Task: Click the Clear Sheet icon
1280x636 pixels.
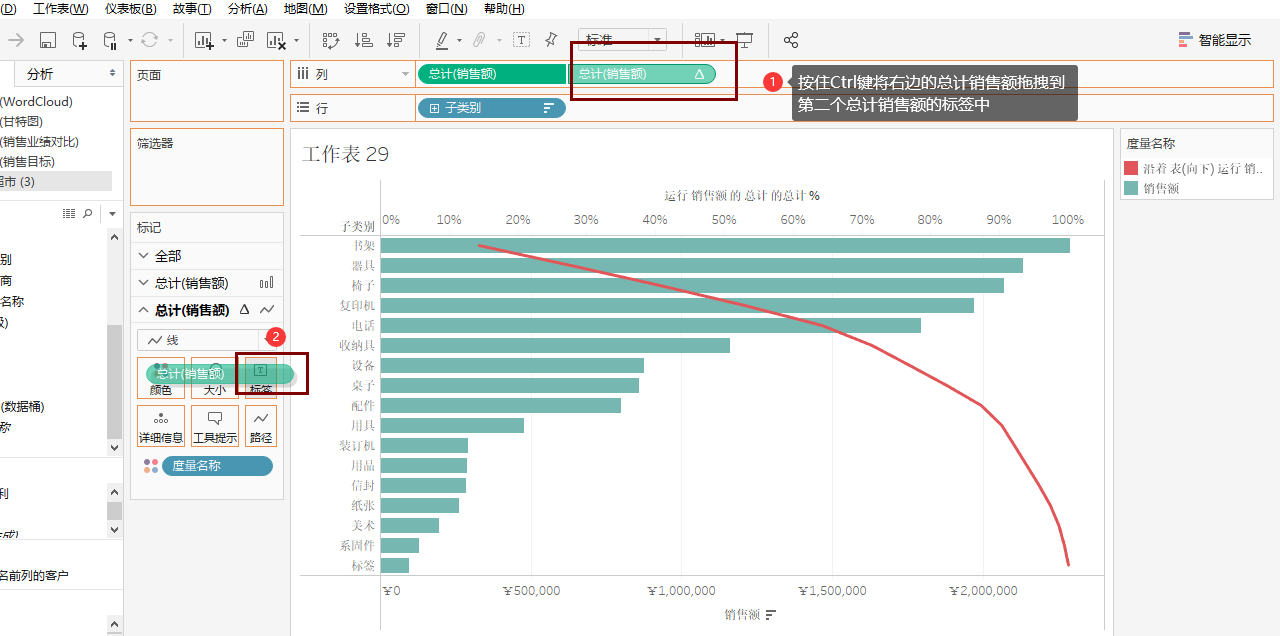Action: pos(276,40)
